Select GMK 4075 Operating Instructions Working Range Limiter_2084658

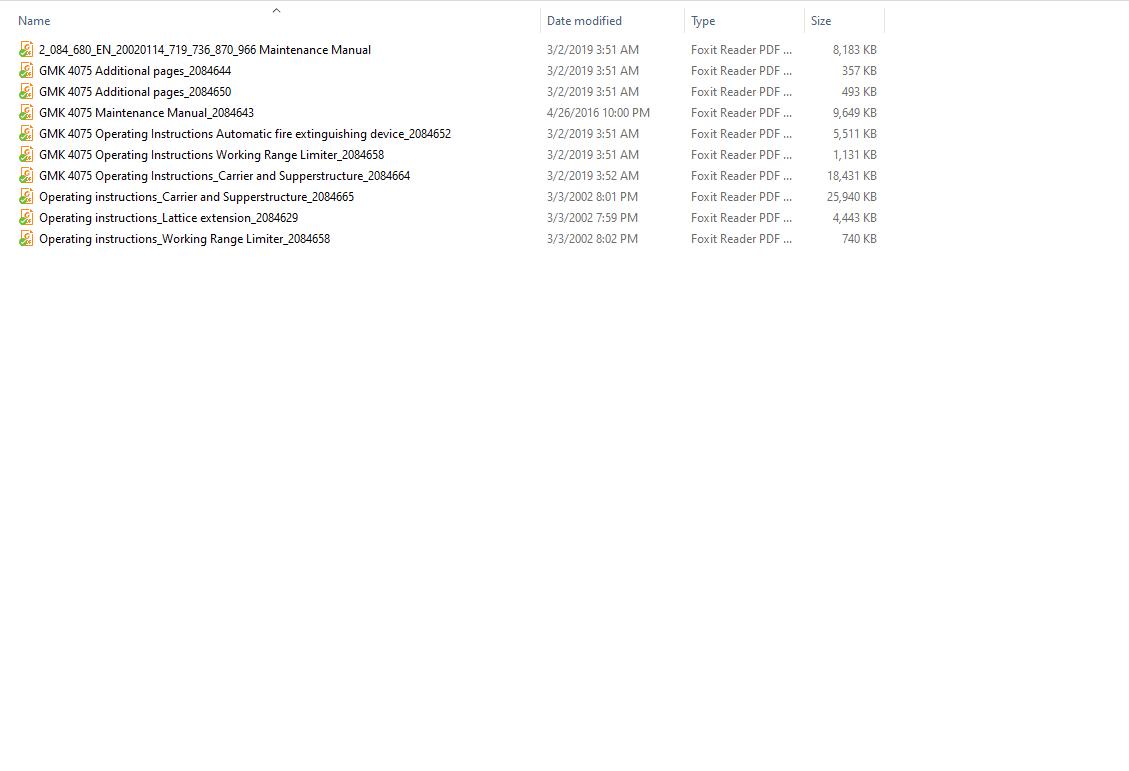click(211, 154)
